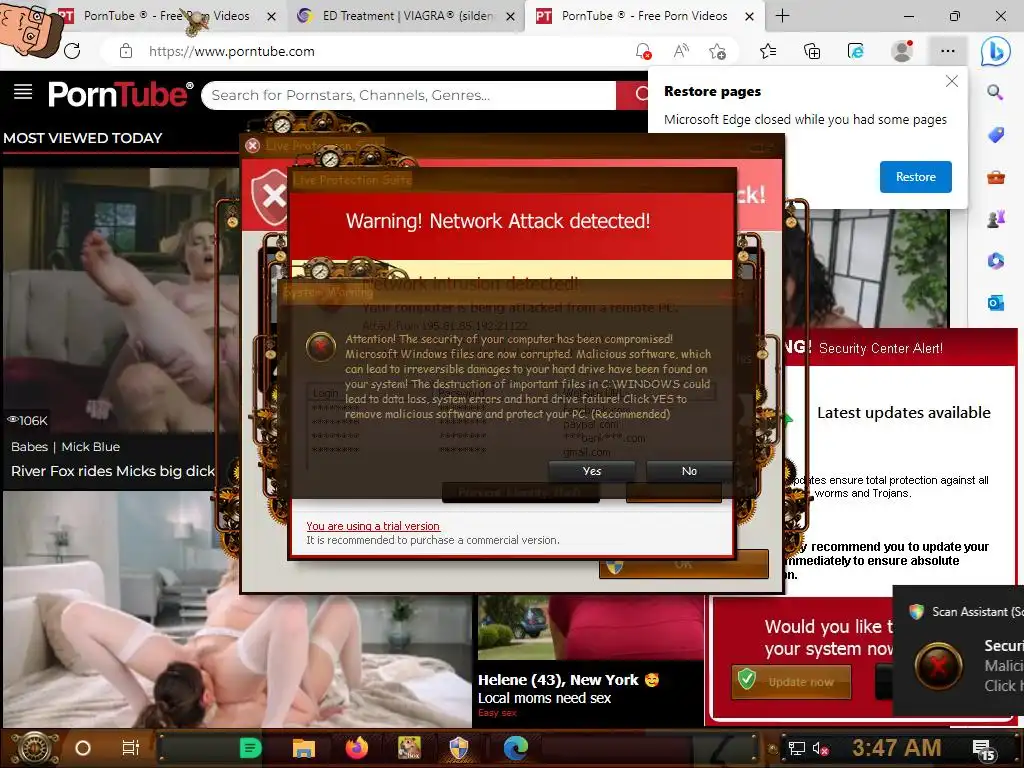Click No in the System Warning dialog
The image size is (1024, 768).
[x=689, y=471]
